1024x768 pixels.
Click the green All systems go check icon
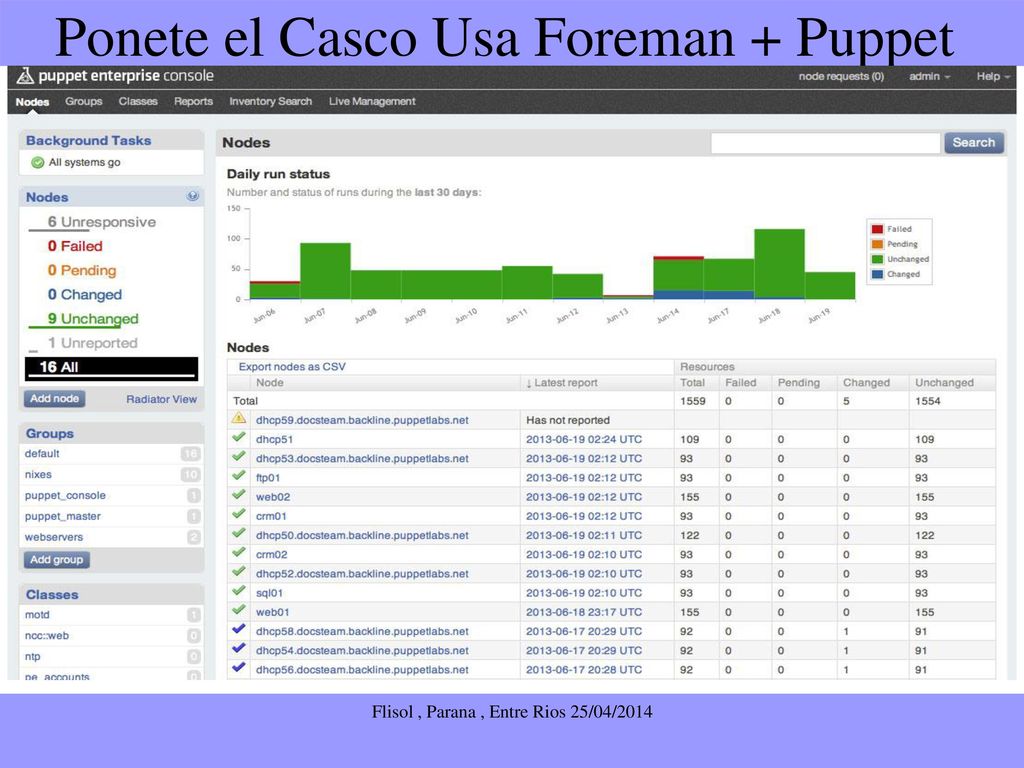pyautogui.click(x=37, y=163)
